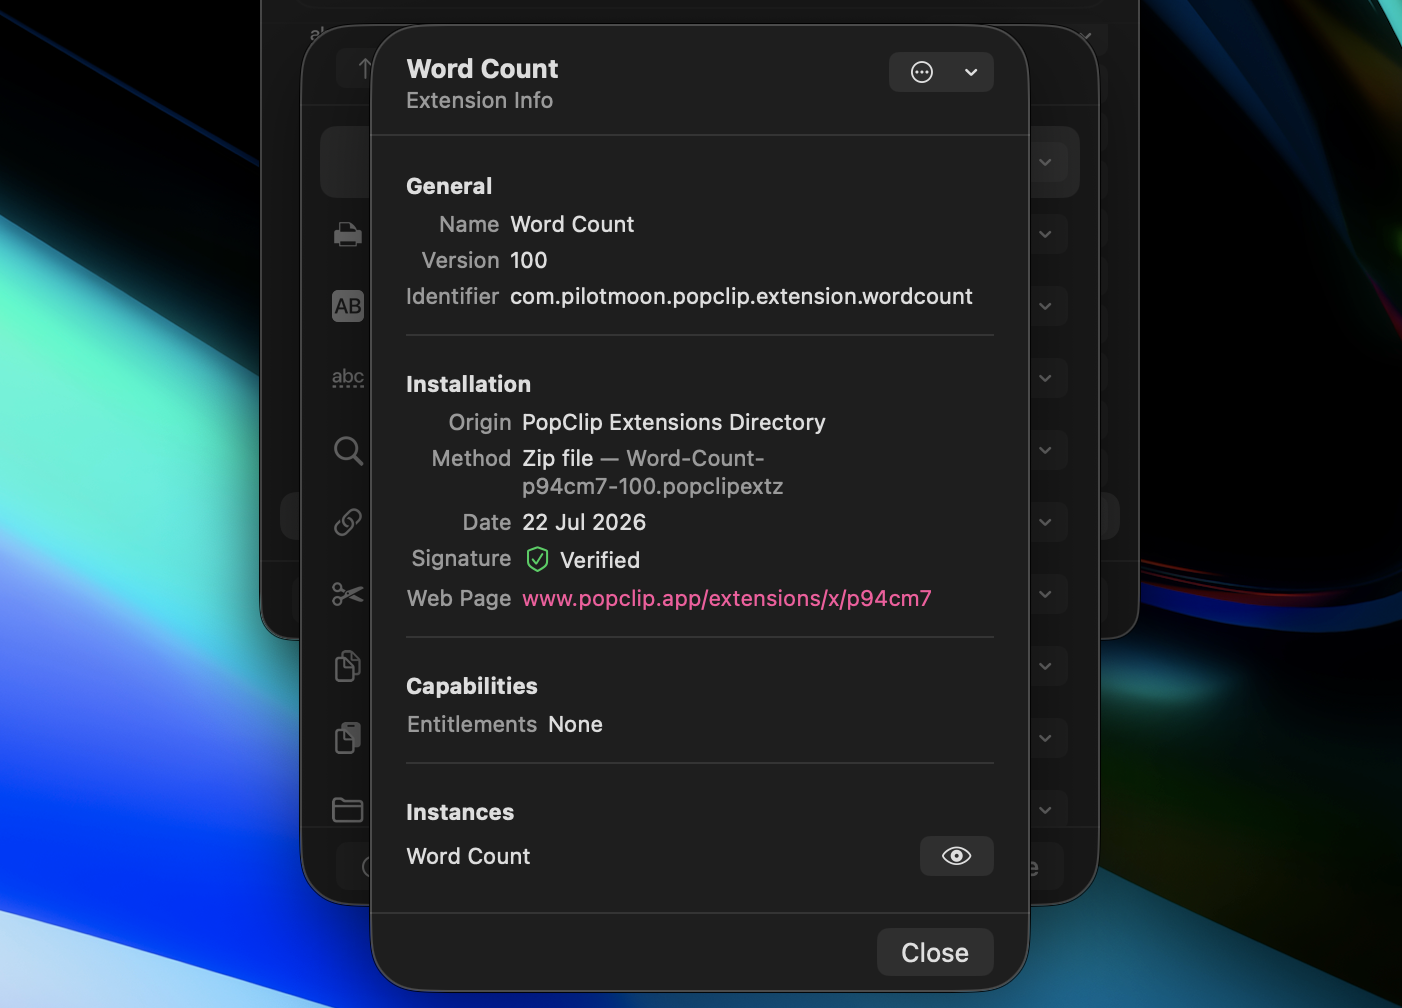The width and height of the screenshot is (1402, 1008).
Task: Select the scissors cut extension icon
Action: (x=347, y=594)
